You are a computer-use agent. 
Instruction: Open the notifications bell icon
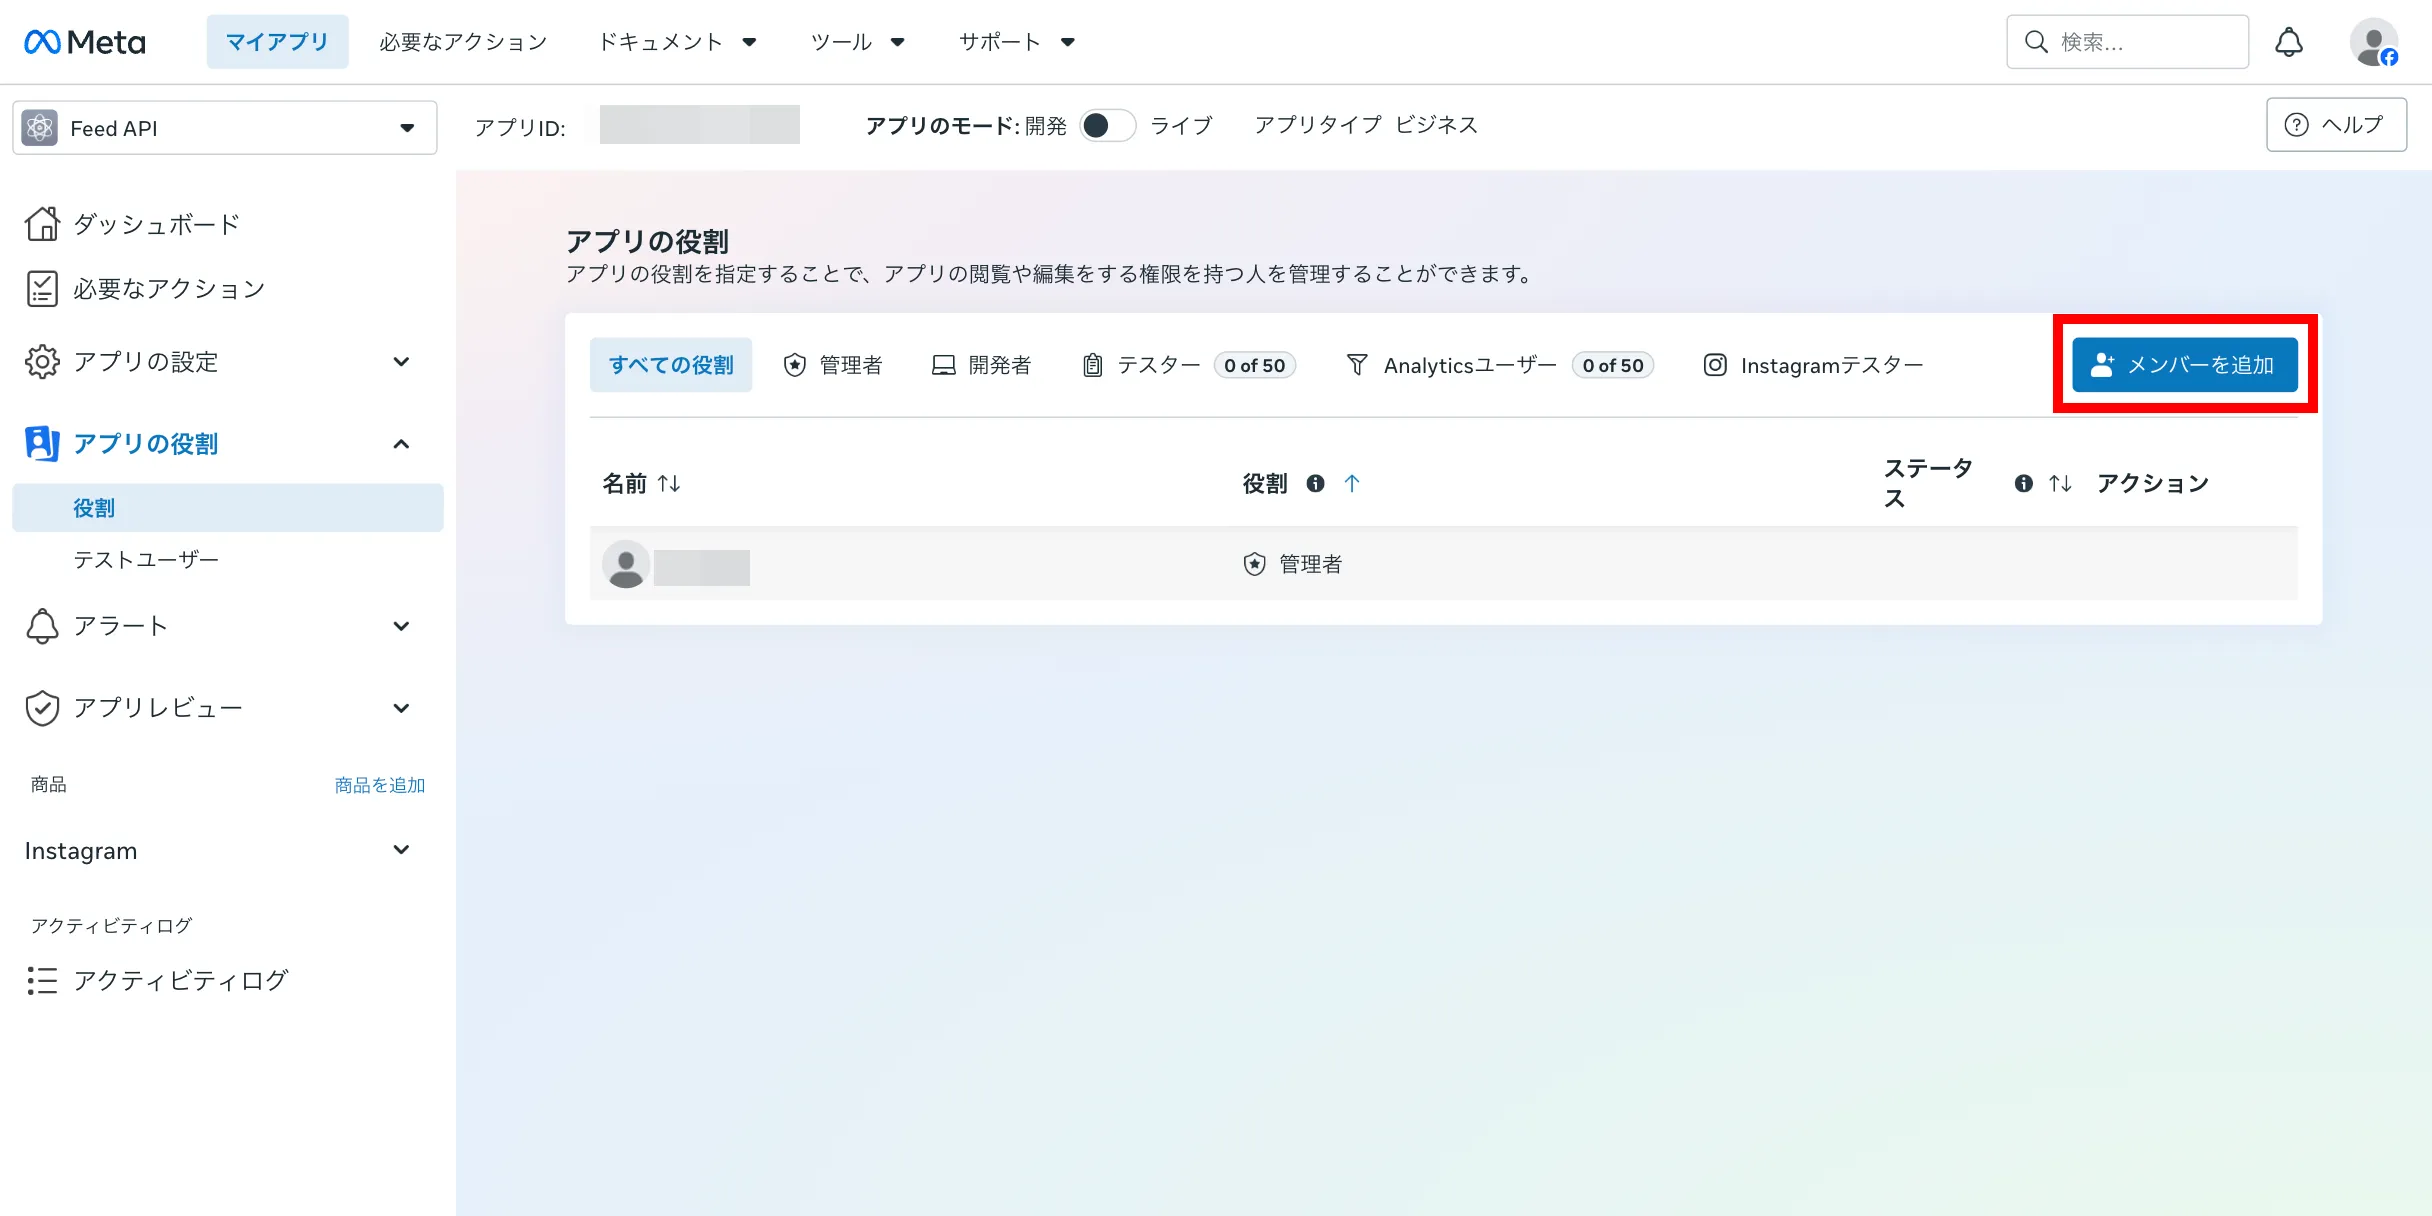point(2289,42)
